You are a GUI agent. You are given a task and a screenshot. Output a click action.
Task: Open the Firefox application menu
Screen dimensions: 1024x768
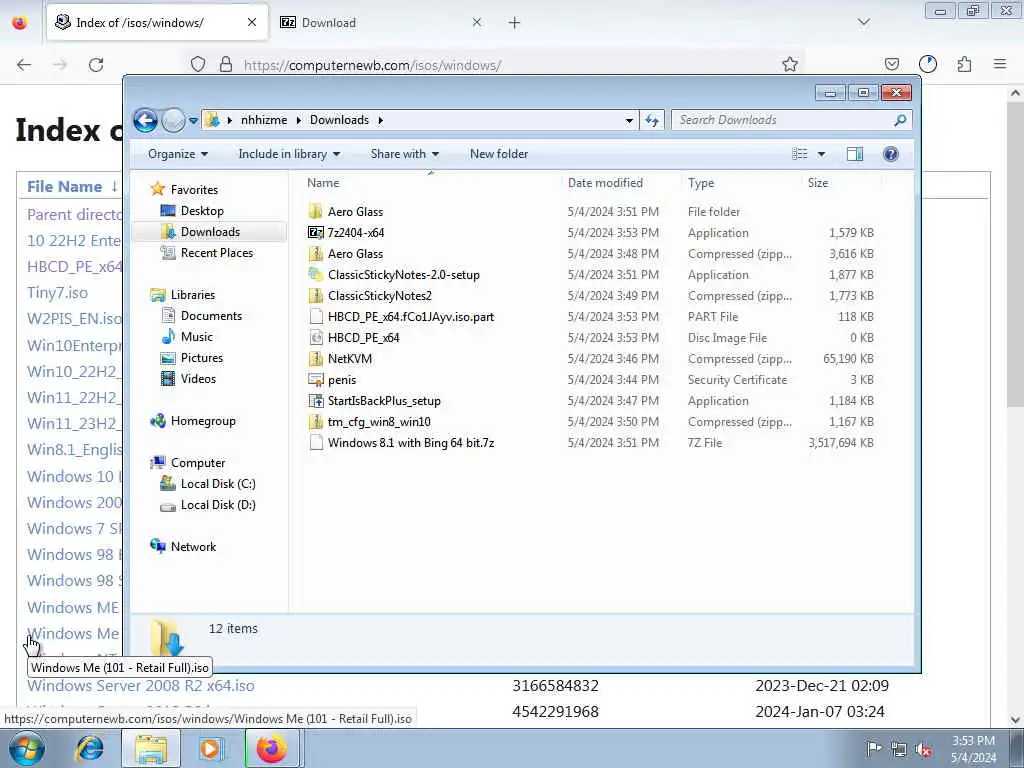(x=1000, y=64)
